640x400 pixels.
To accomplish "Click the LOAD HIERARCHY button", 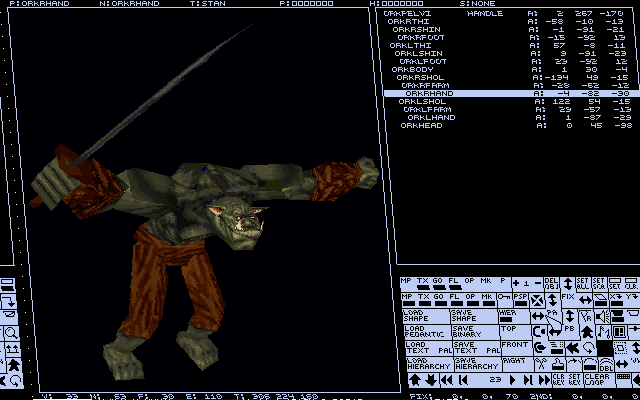I will [430, 364].
